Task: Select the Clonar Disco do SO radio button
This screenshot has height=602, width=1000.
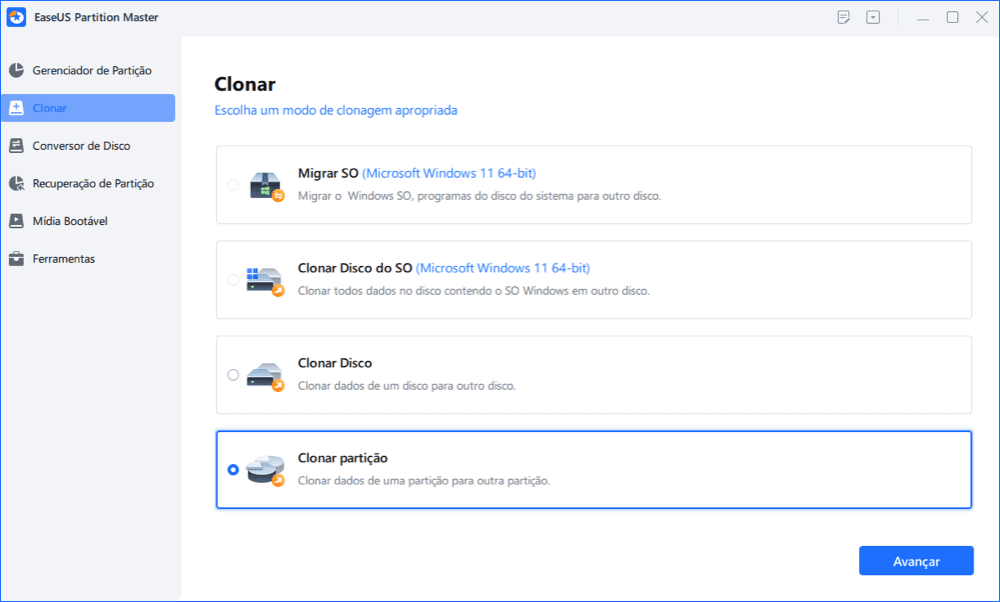Action: click(233, 280)
